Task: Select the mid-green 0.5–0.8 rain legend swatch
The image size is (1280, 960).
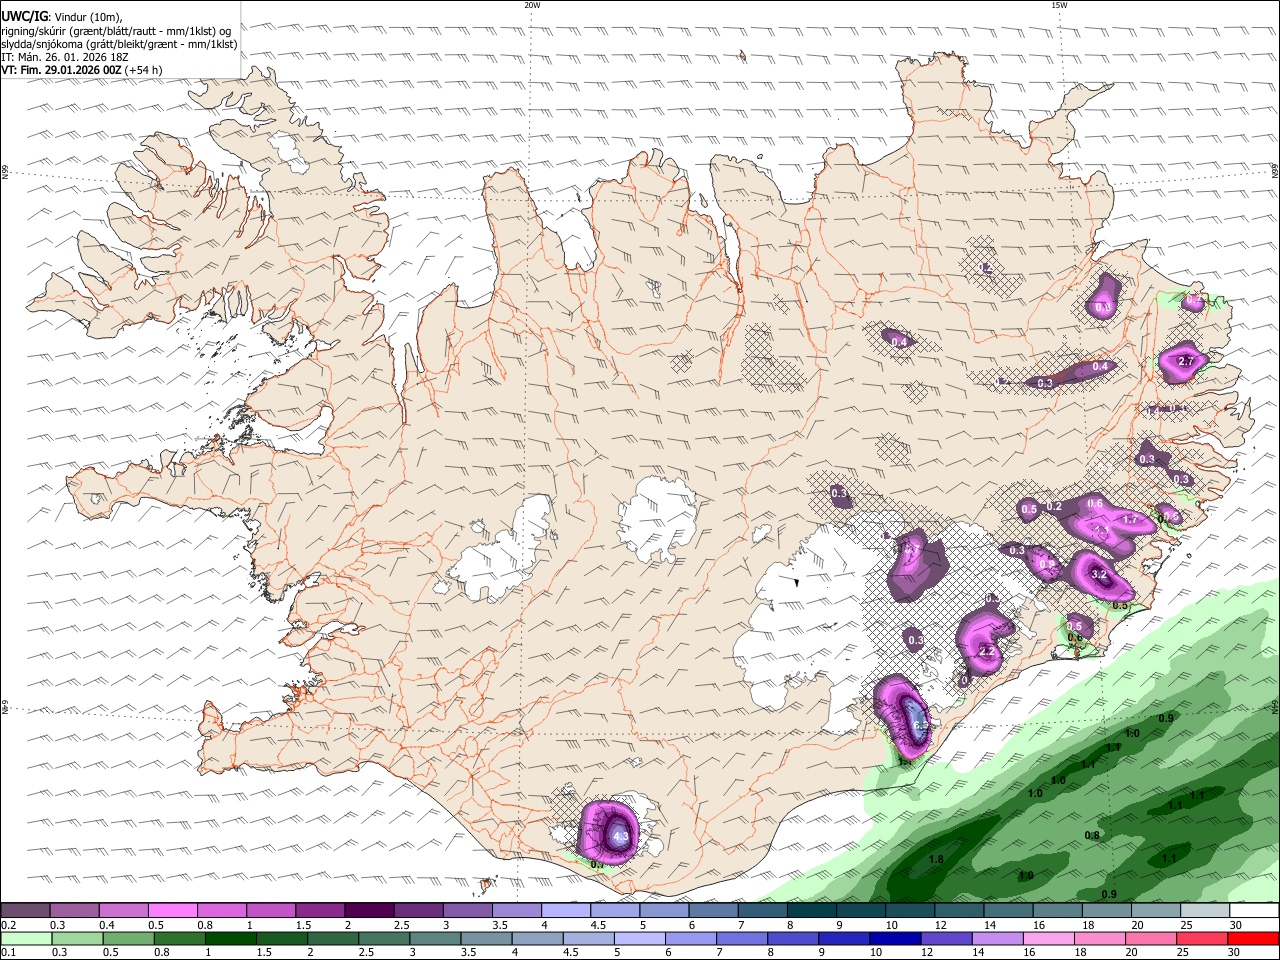Action: point(128,938)
